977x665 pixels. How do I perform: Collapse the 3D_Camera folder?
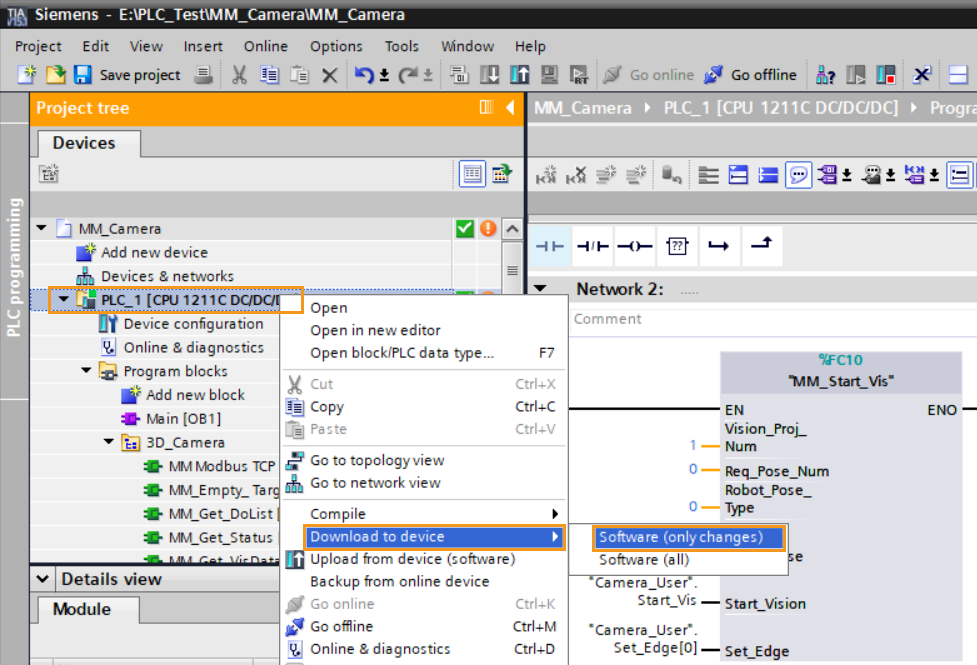tap(108, 442)
